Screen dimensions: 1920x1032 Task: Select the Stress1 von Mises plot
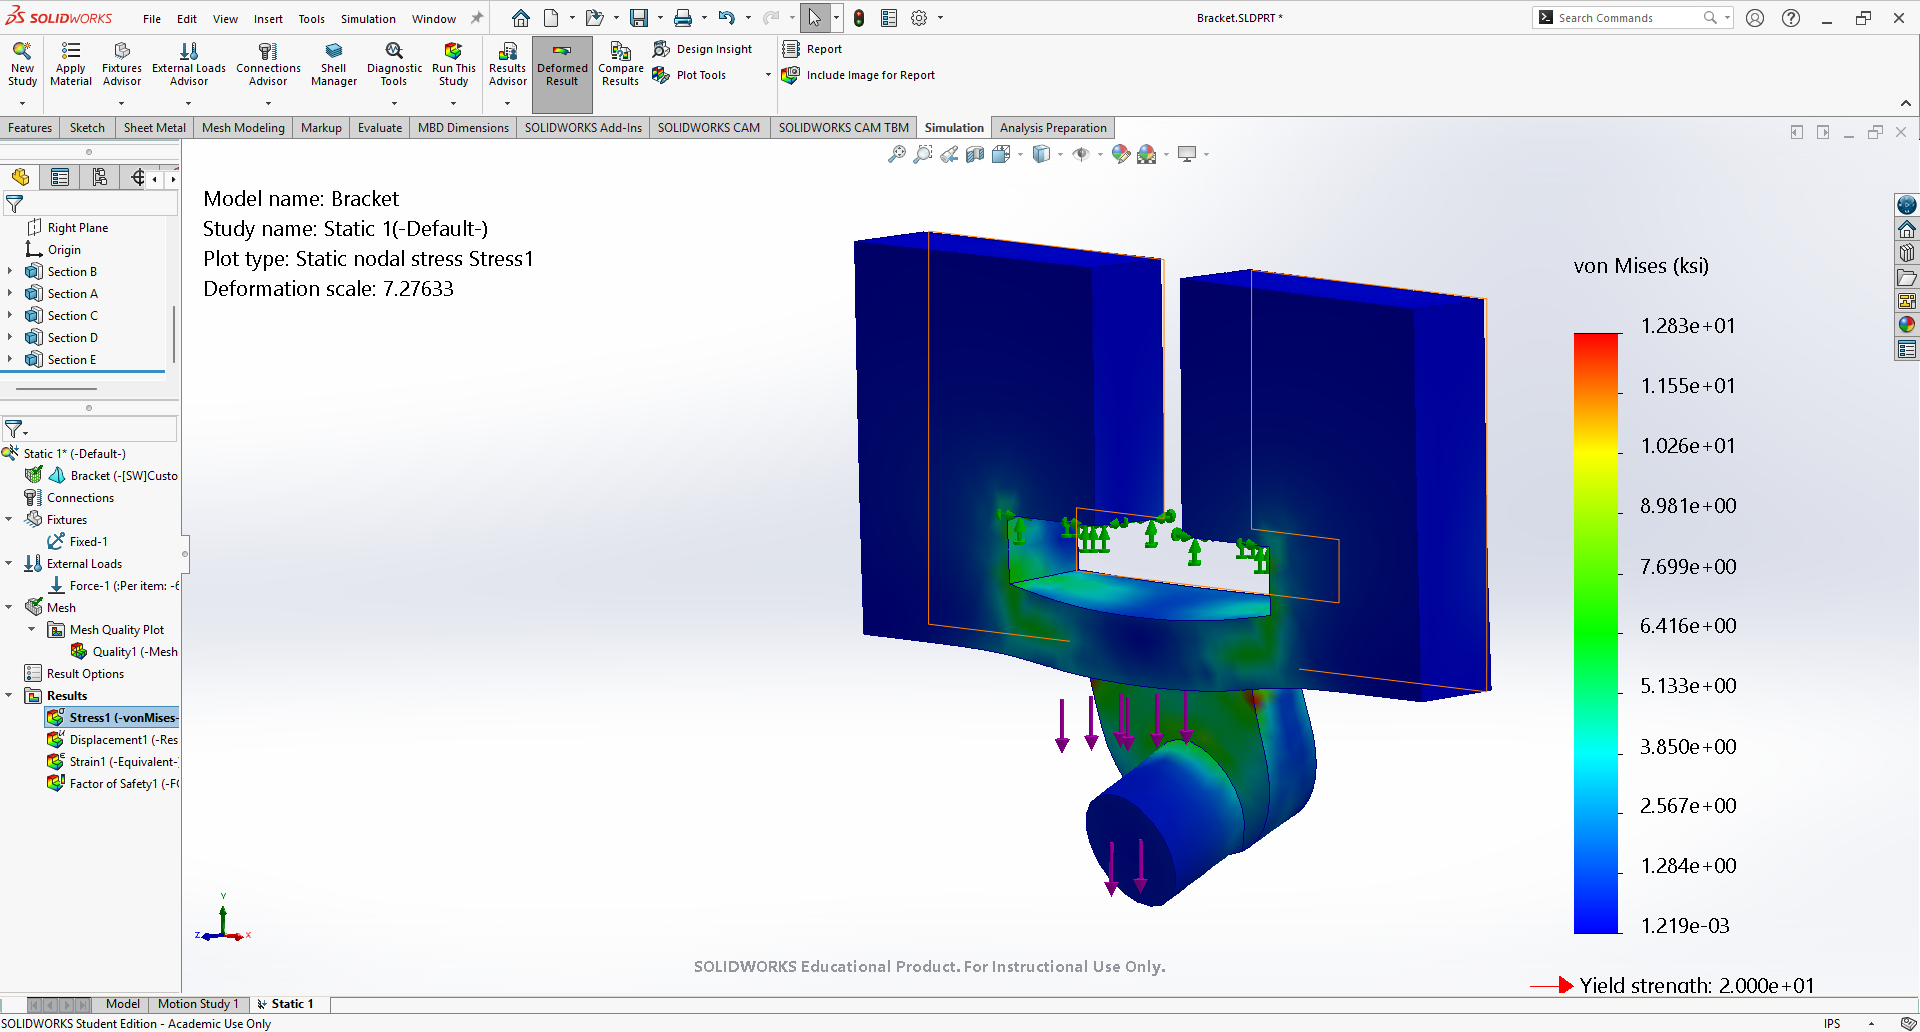[112, 717]
